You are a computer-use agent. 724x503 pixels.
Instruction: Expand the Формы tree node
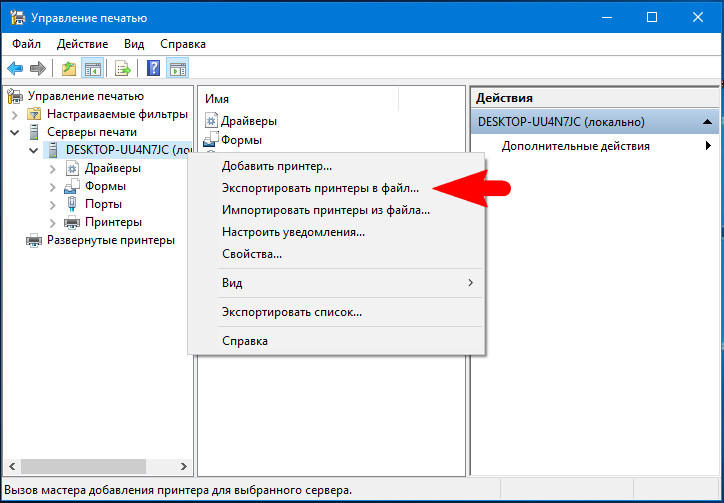(x=53, y=187)
